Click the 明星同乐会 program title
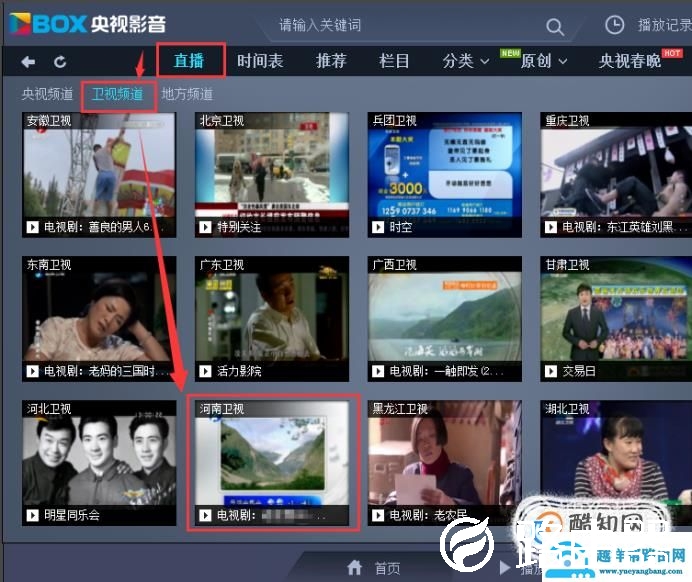 (71, 515)
